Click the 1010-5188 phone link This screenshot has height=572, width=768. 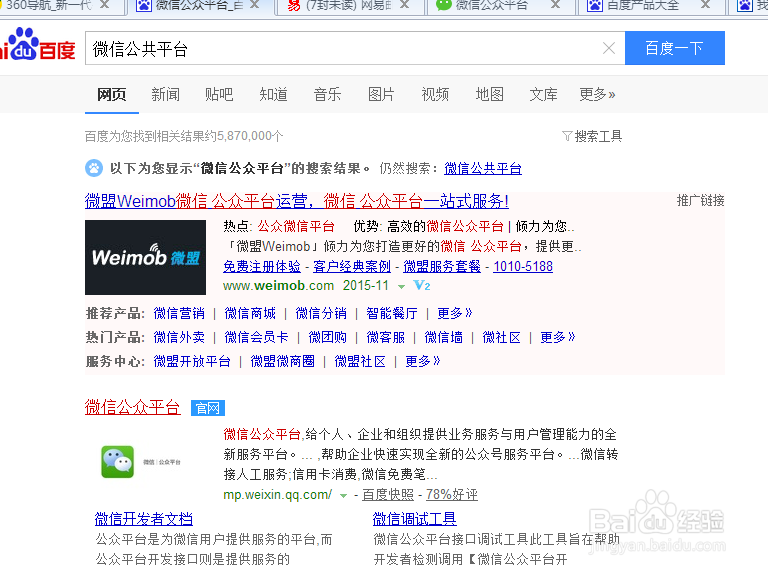click(523, 266)
